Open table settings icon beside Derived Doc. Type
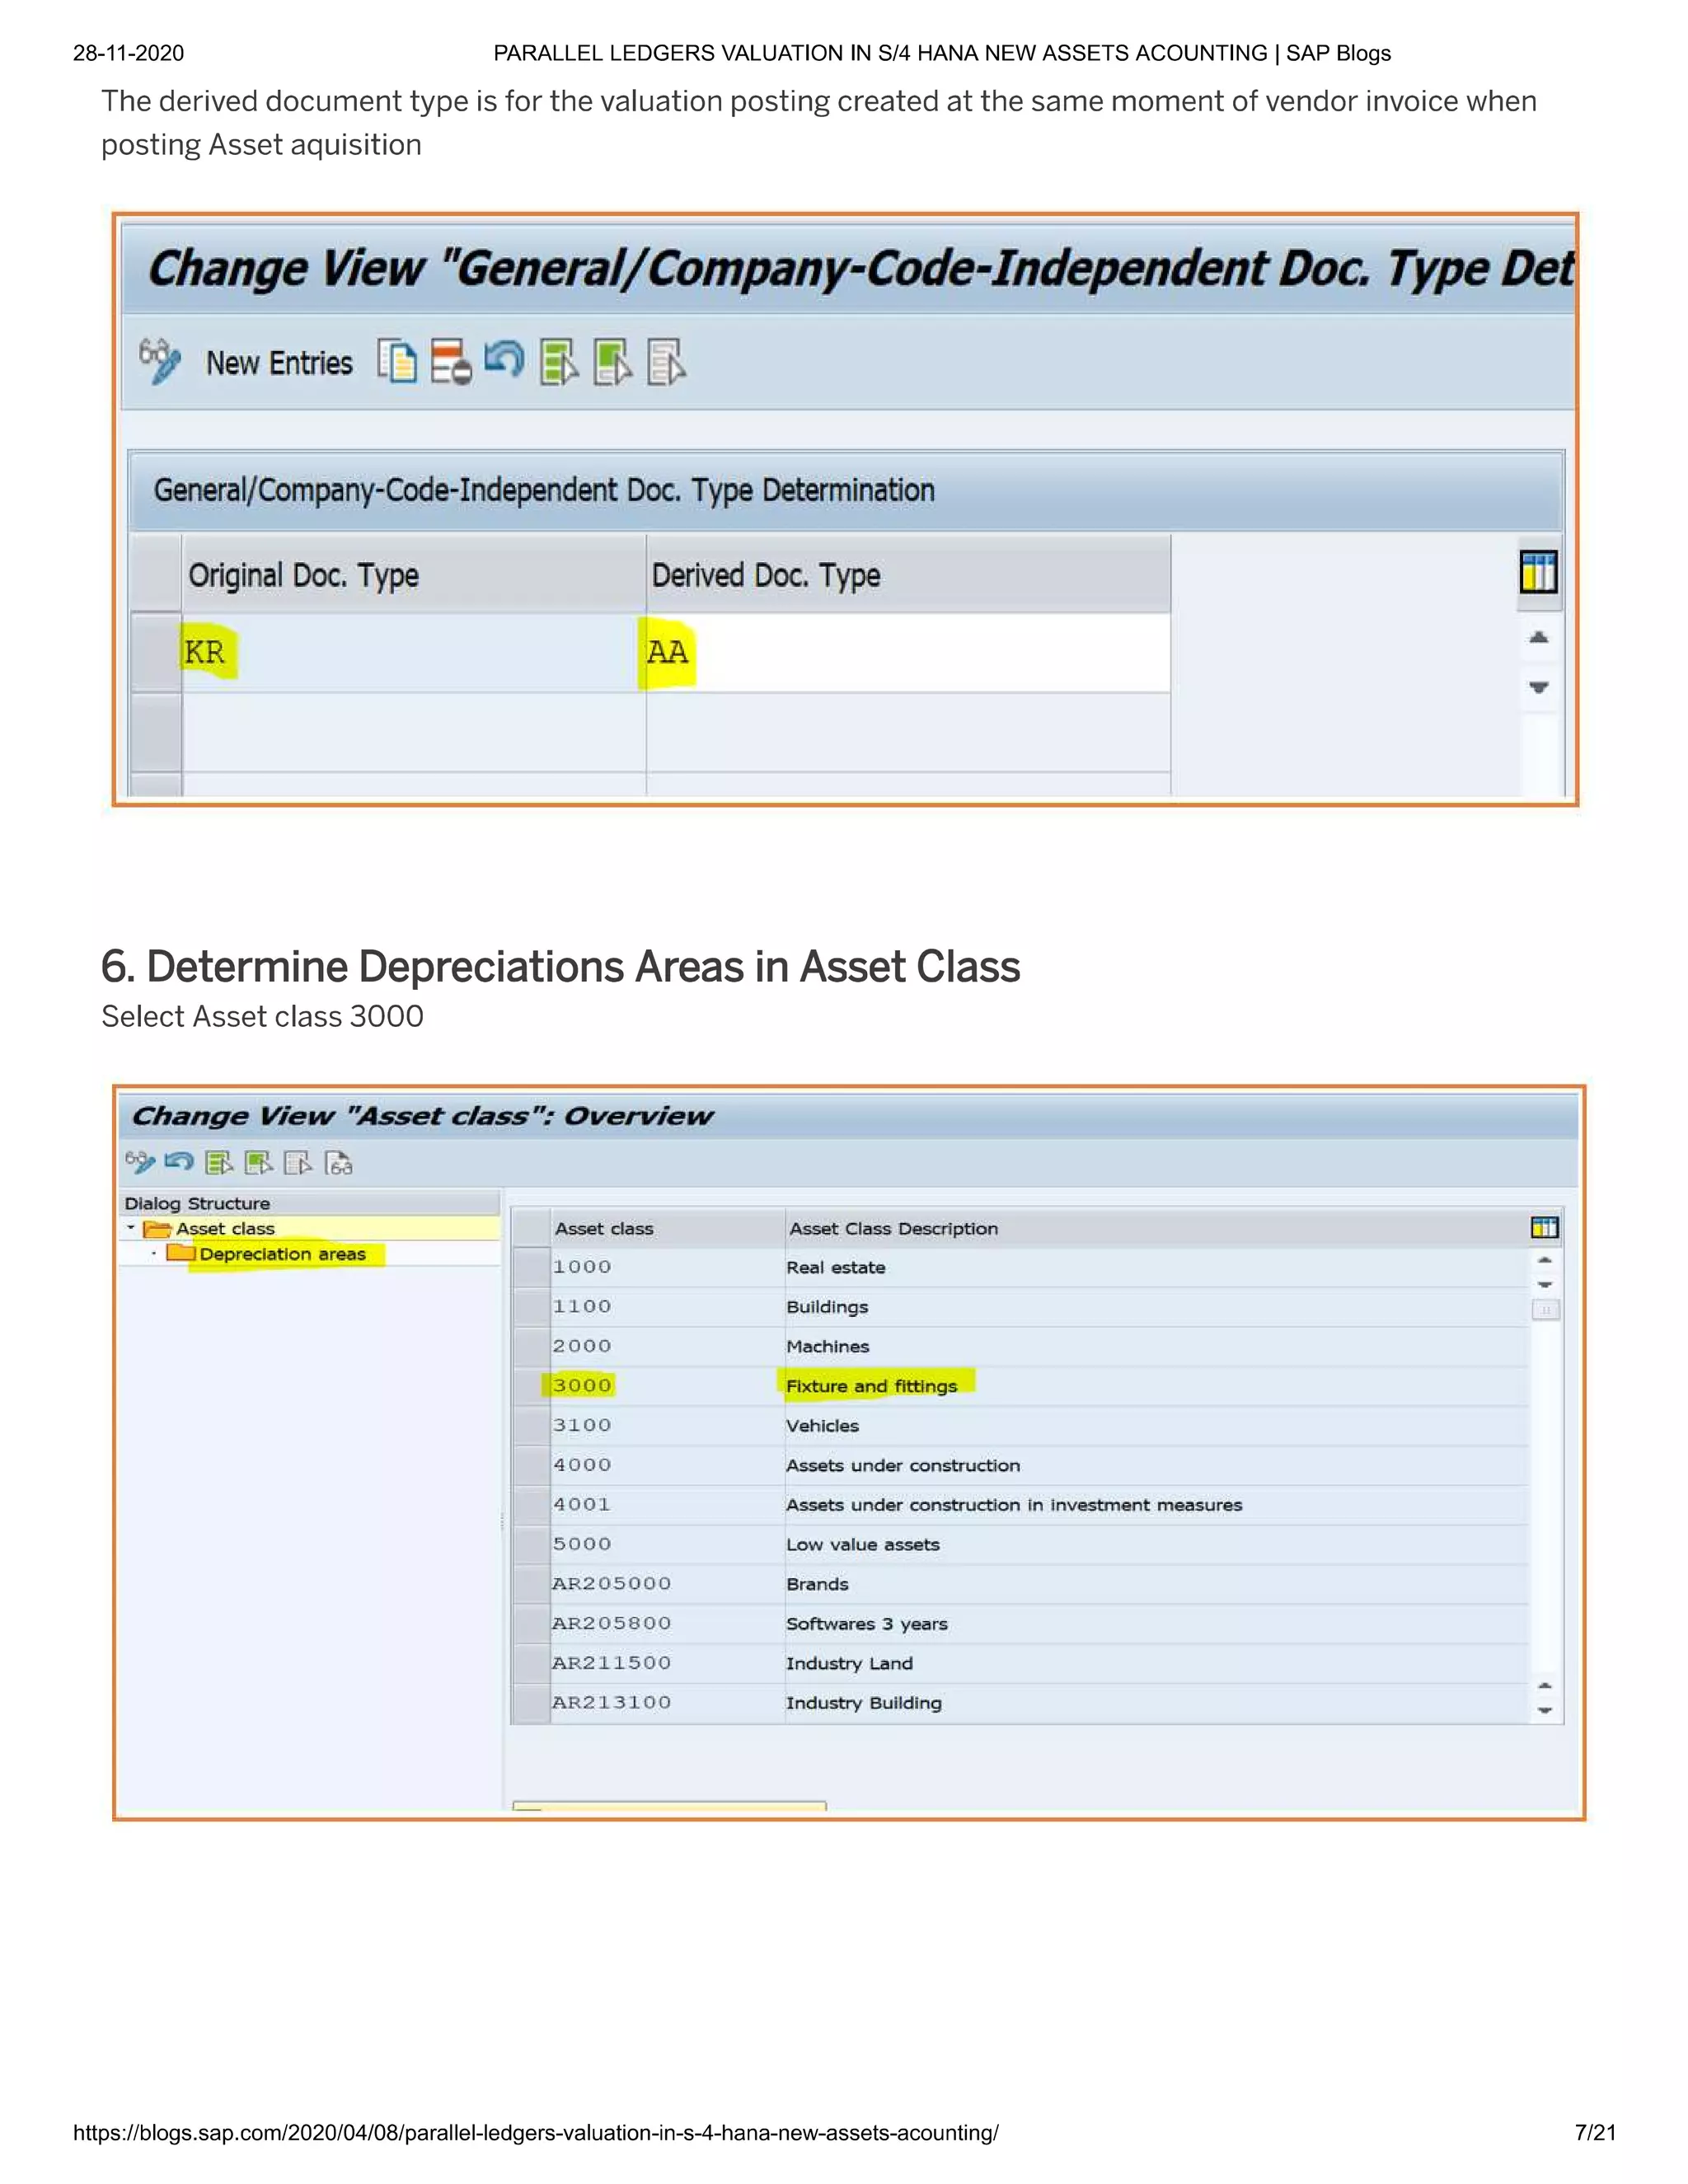Image resolution: width=1688 pixels, height=2184 pixels. 1538,573
